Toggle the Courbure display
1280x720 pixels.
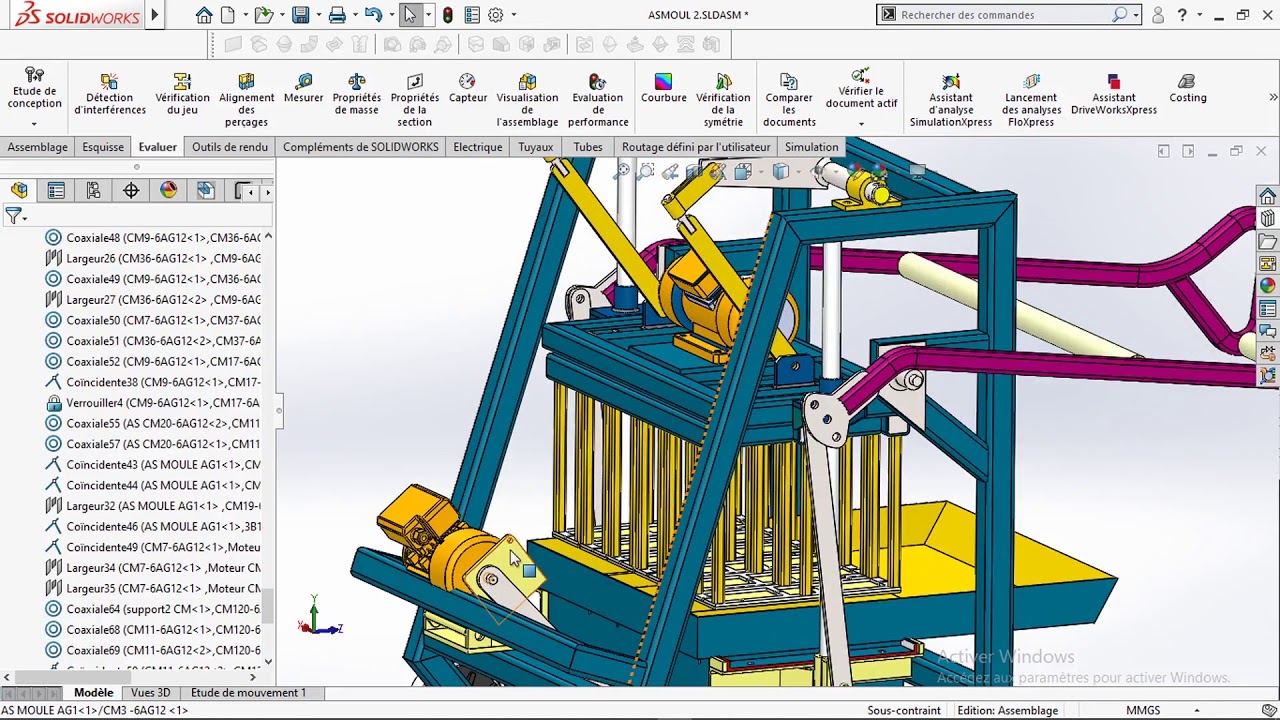[663, 88]
